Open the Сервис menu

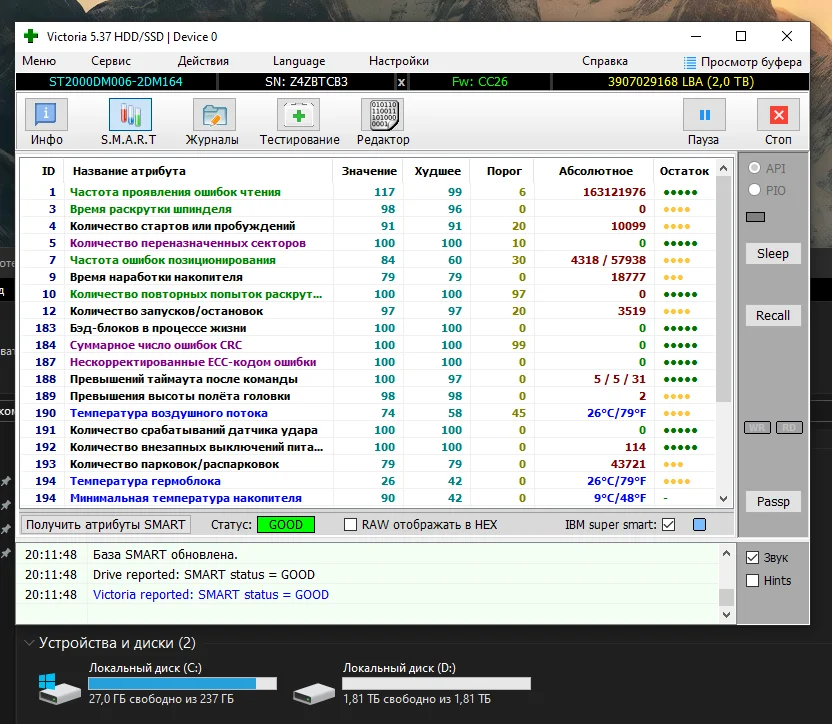click(x=111, y=61)
